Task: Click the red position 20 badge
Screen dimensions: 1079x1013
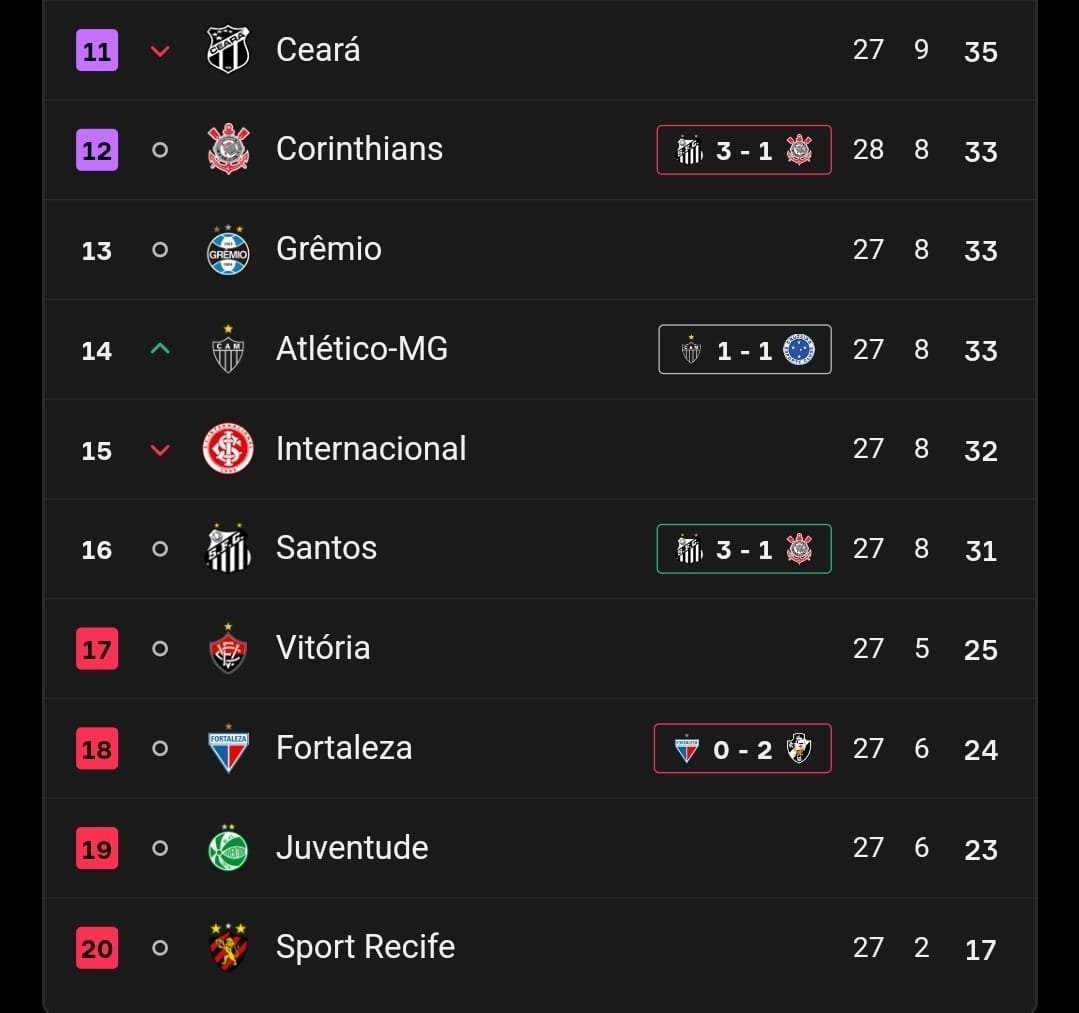Action: pyautogui.click(x=97, y=948)
